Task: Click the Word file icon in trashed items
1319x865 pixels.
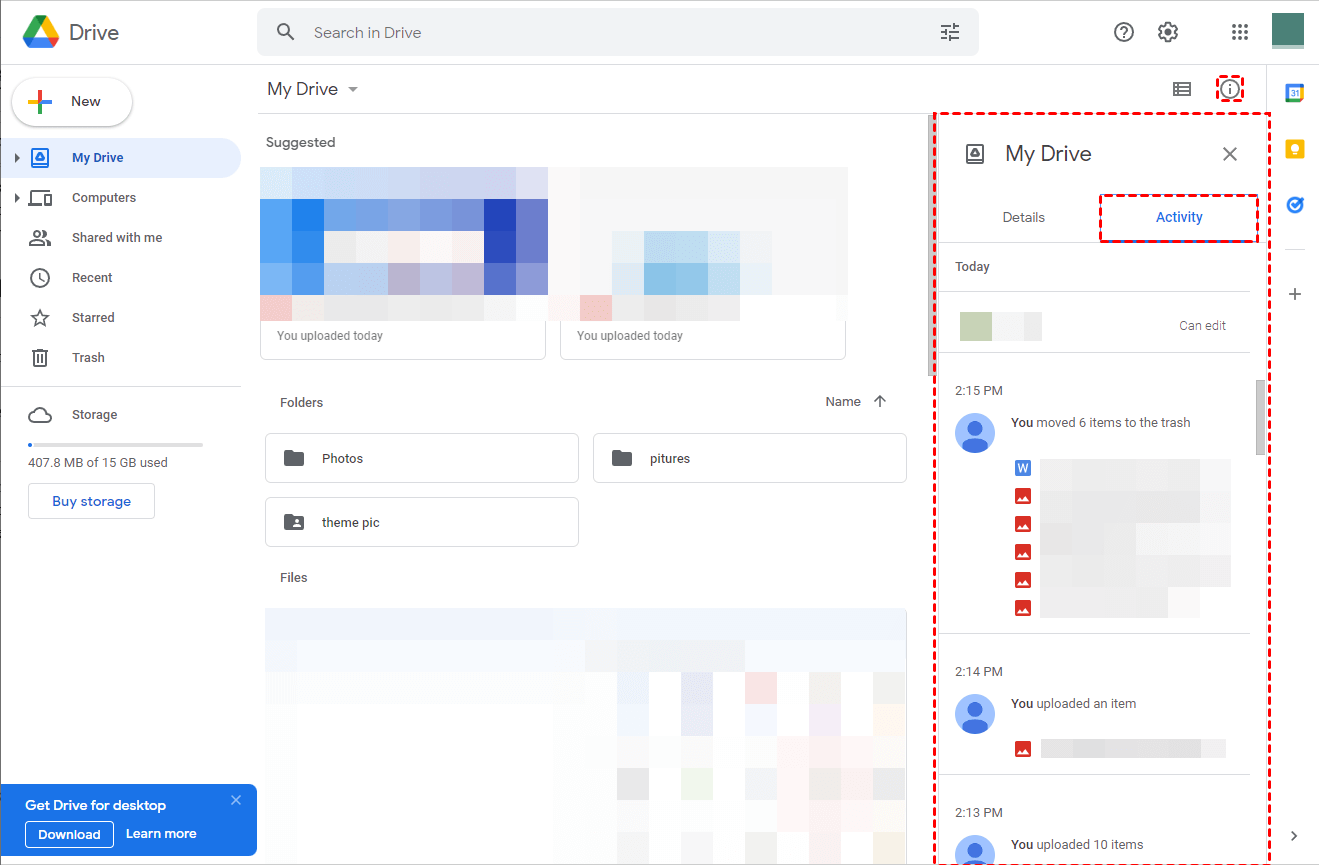Action: [1023, 468]
